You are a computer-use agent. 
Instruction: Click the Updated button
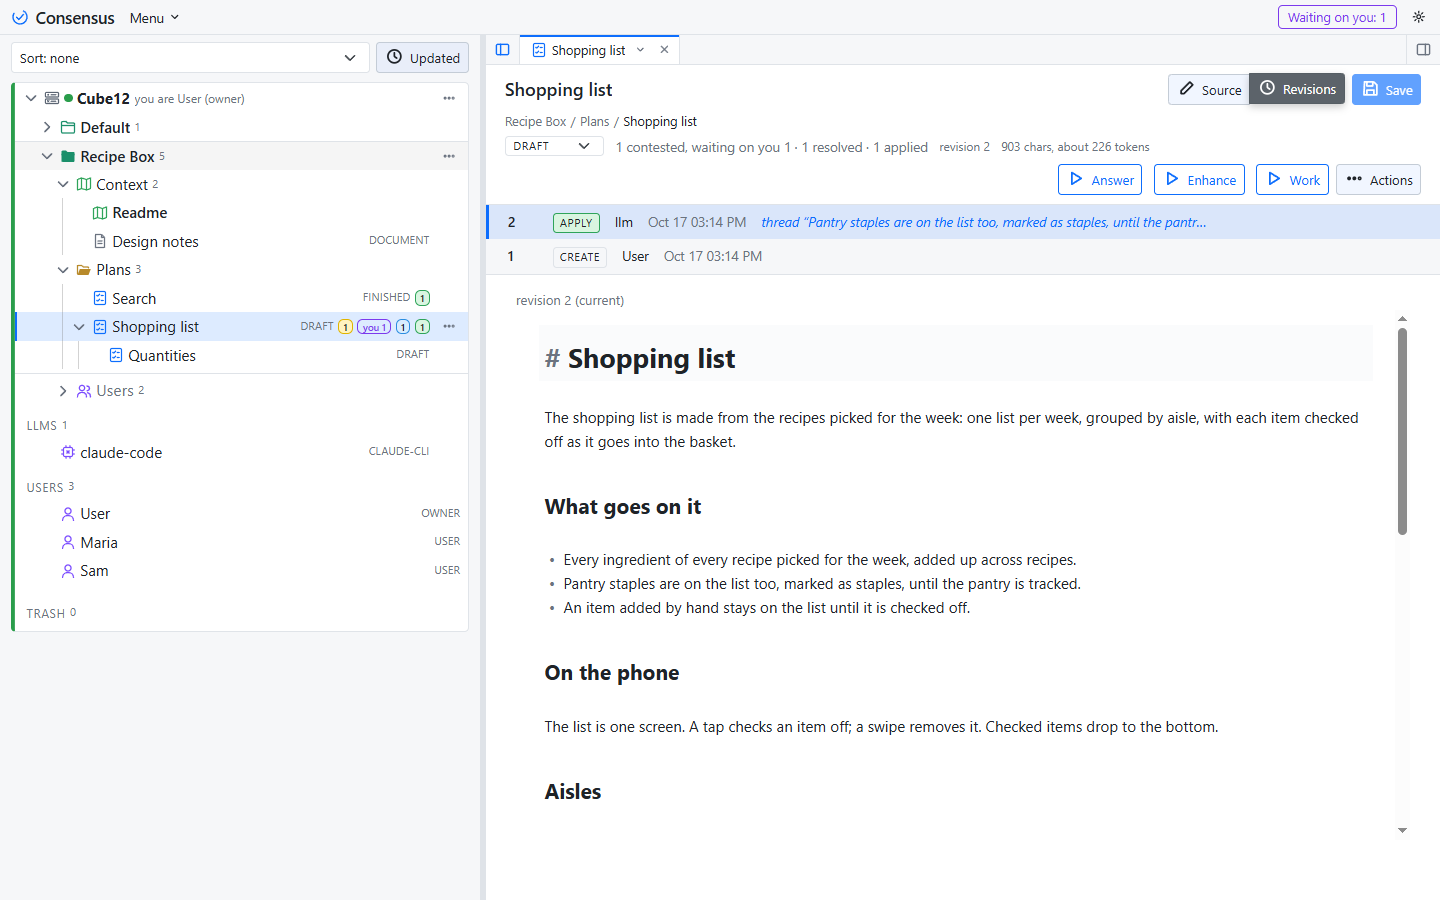pos(422,58)
